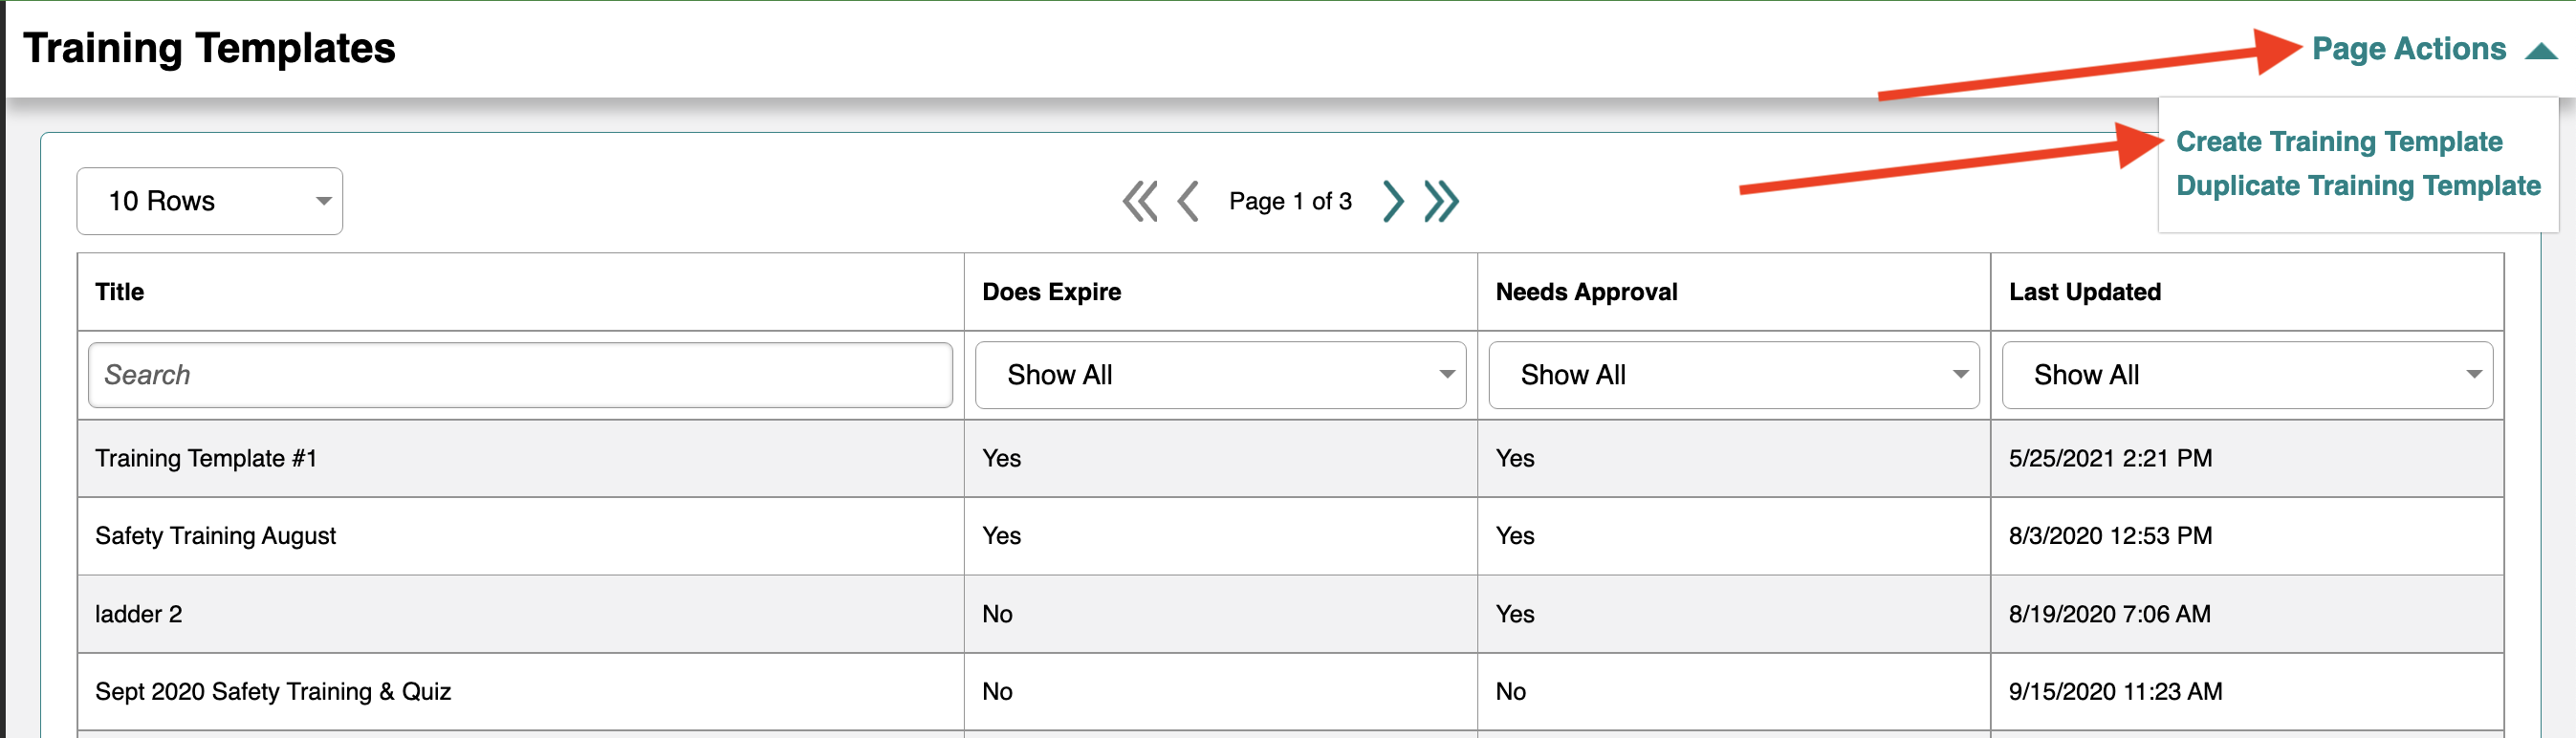Go to the previous page of results
This screenshot has width=2576, height=738.
point(1188,201)
